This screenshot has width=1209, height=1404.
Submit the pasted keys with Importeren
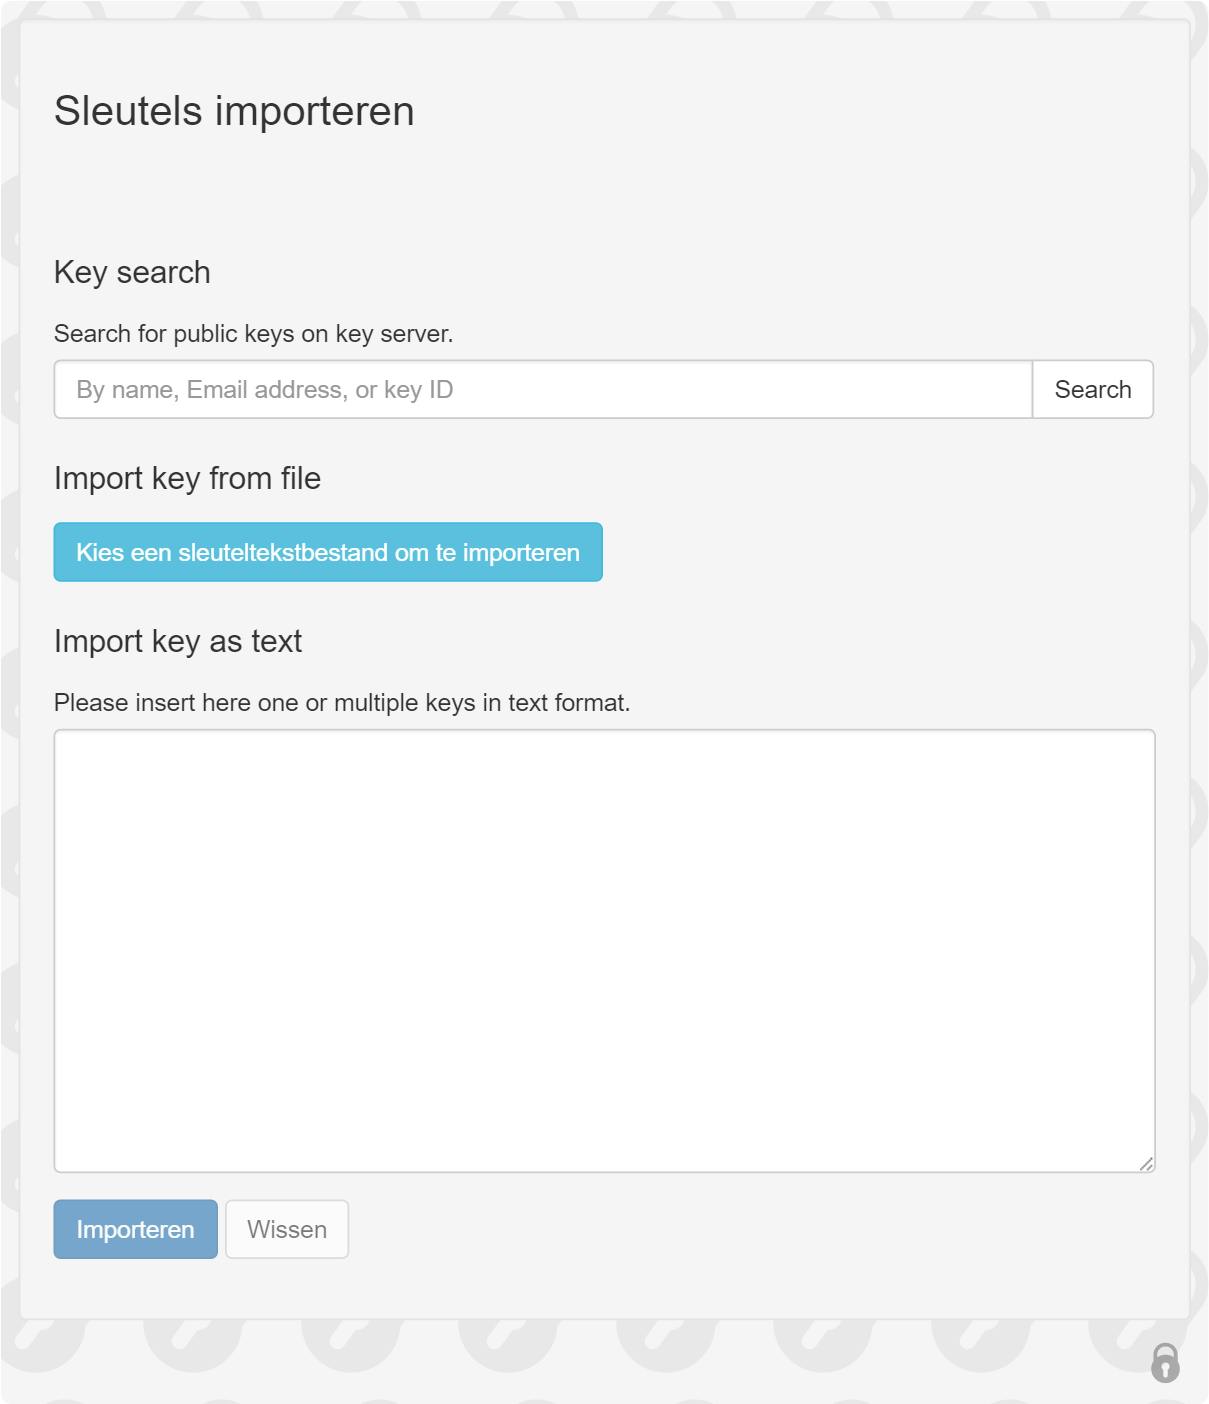tap(135, 1229)
